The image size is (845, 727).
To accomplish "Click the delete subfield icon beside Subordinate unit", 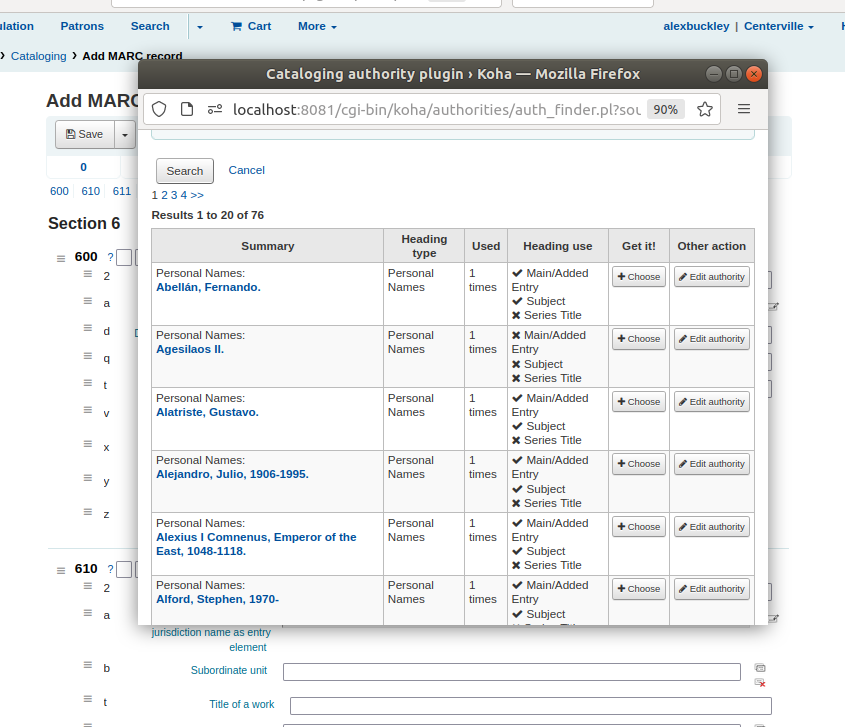I will pyautogui.click(x=760, y=682).
